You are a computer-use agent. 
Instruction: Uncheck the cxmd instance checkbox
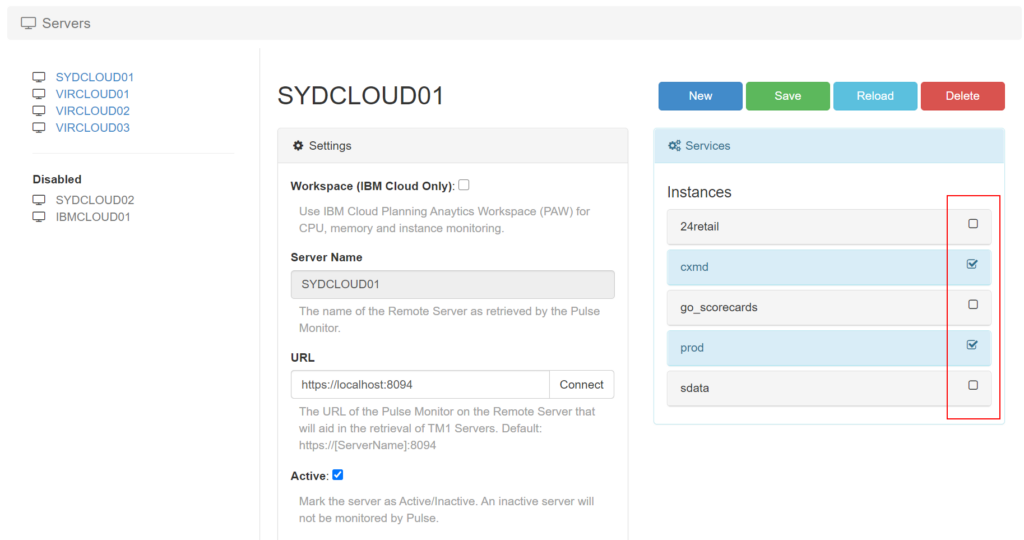[972, 265]
